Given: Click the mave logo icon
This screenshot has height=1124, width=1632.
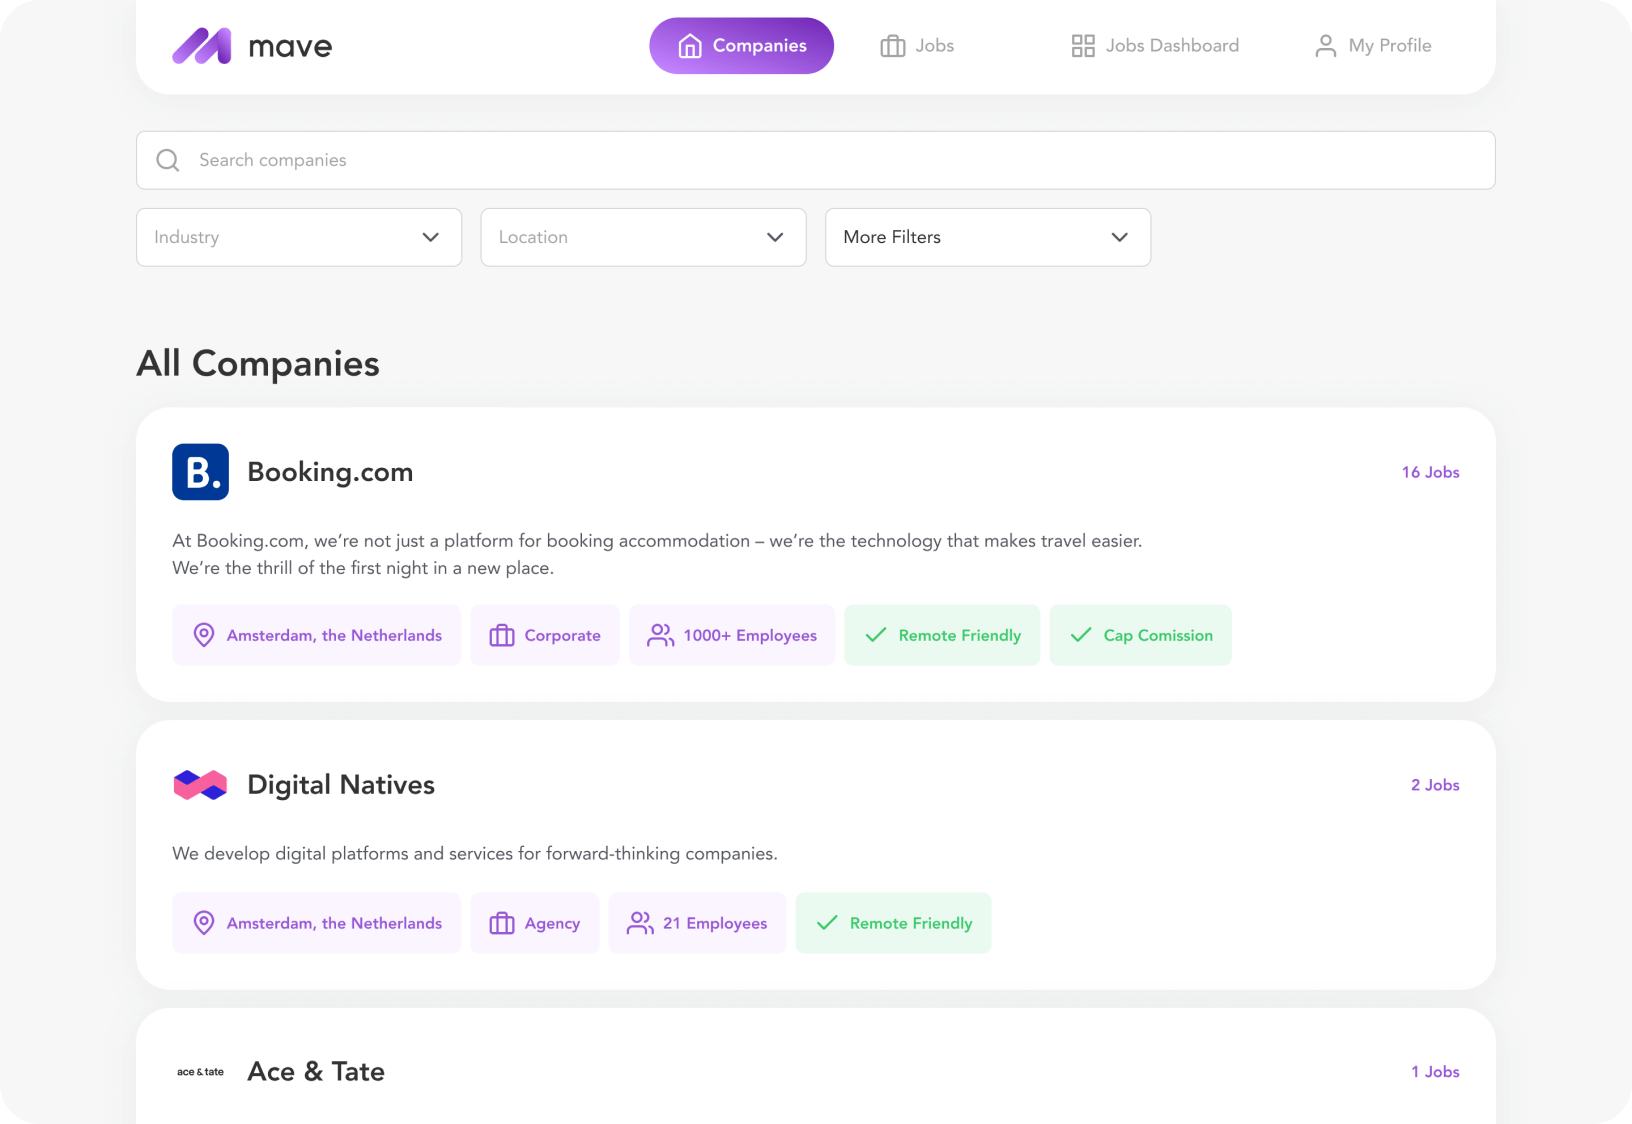Looking at the screenshot, I should 202,46.
